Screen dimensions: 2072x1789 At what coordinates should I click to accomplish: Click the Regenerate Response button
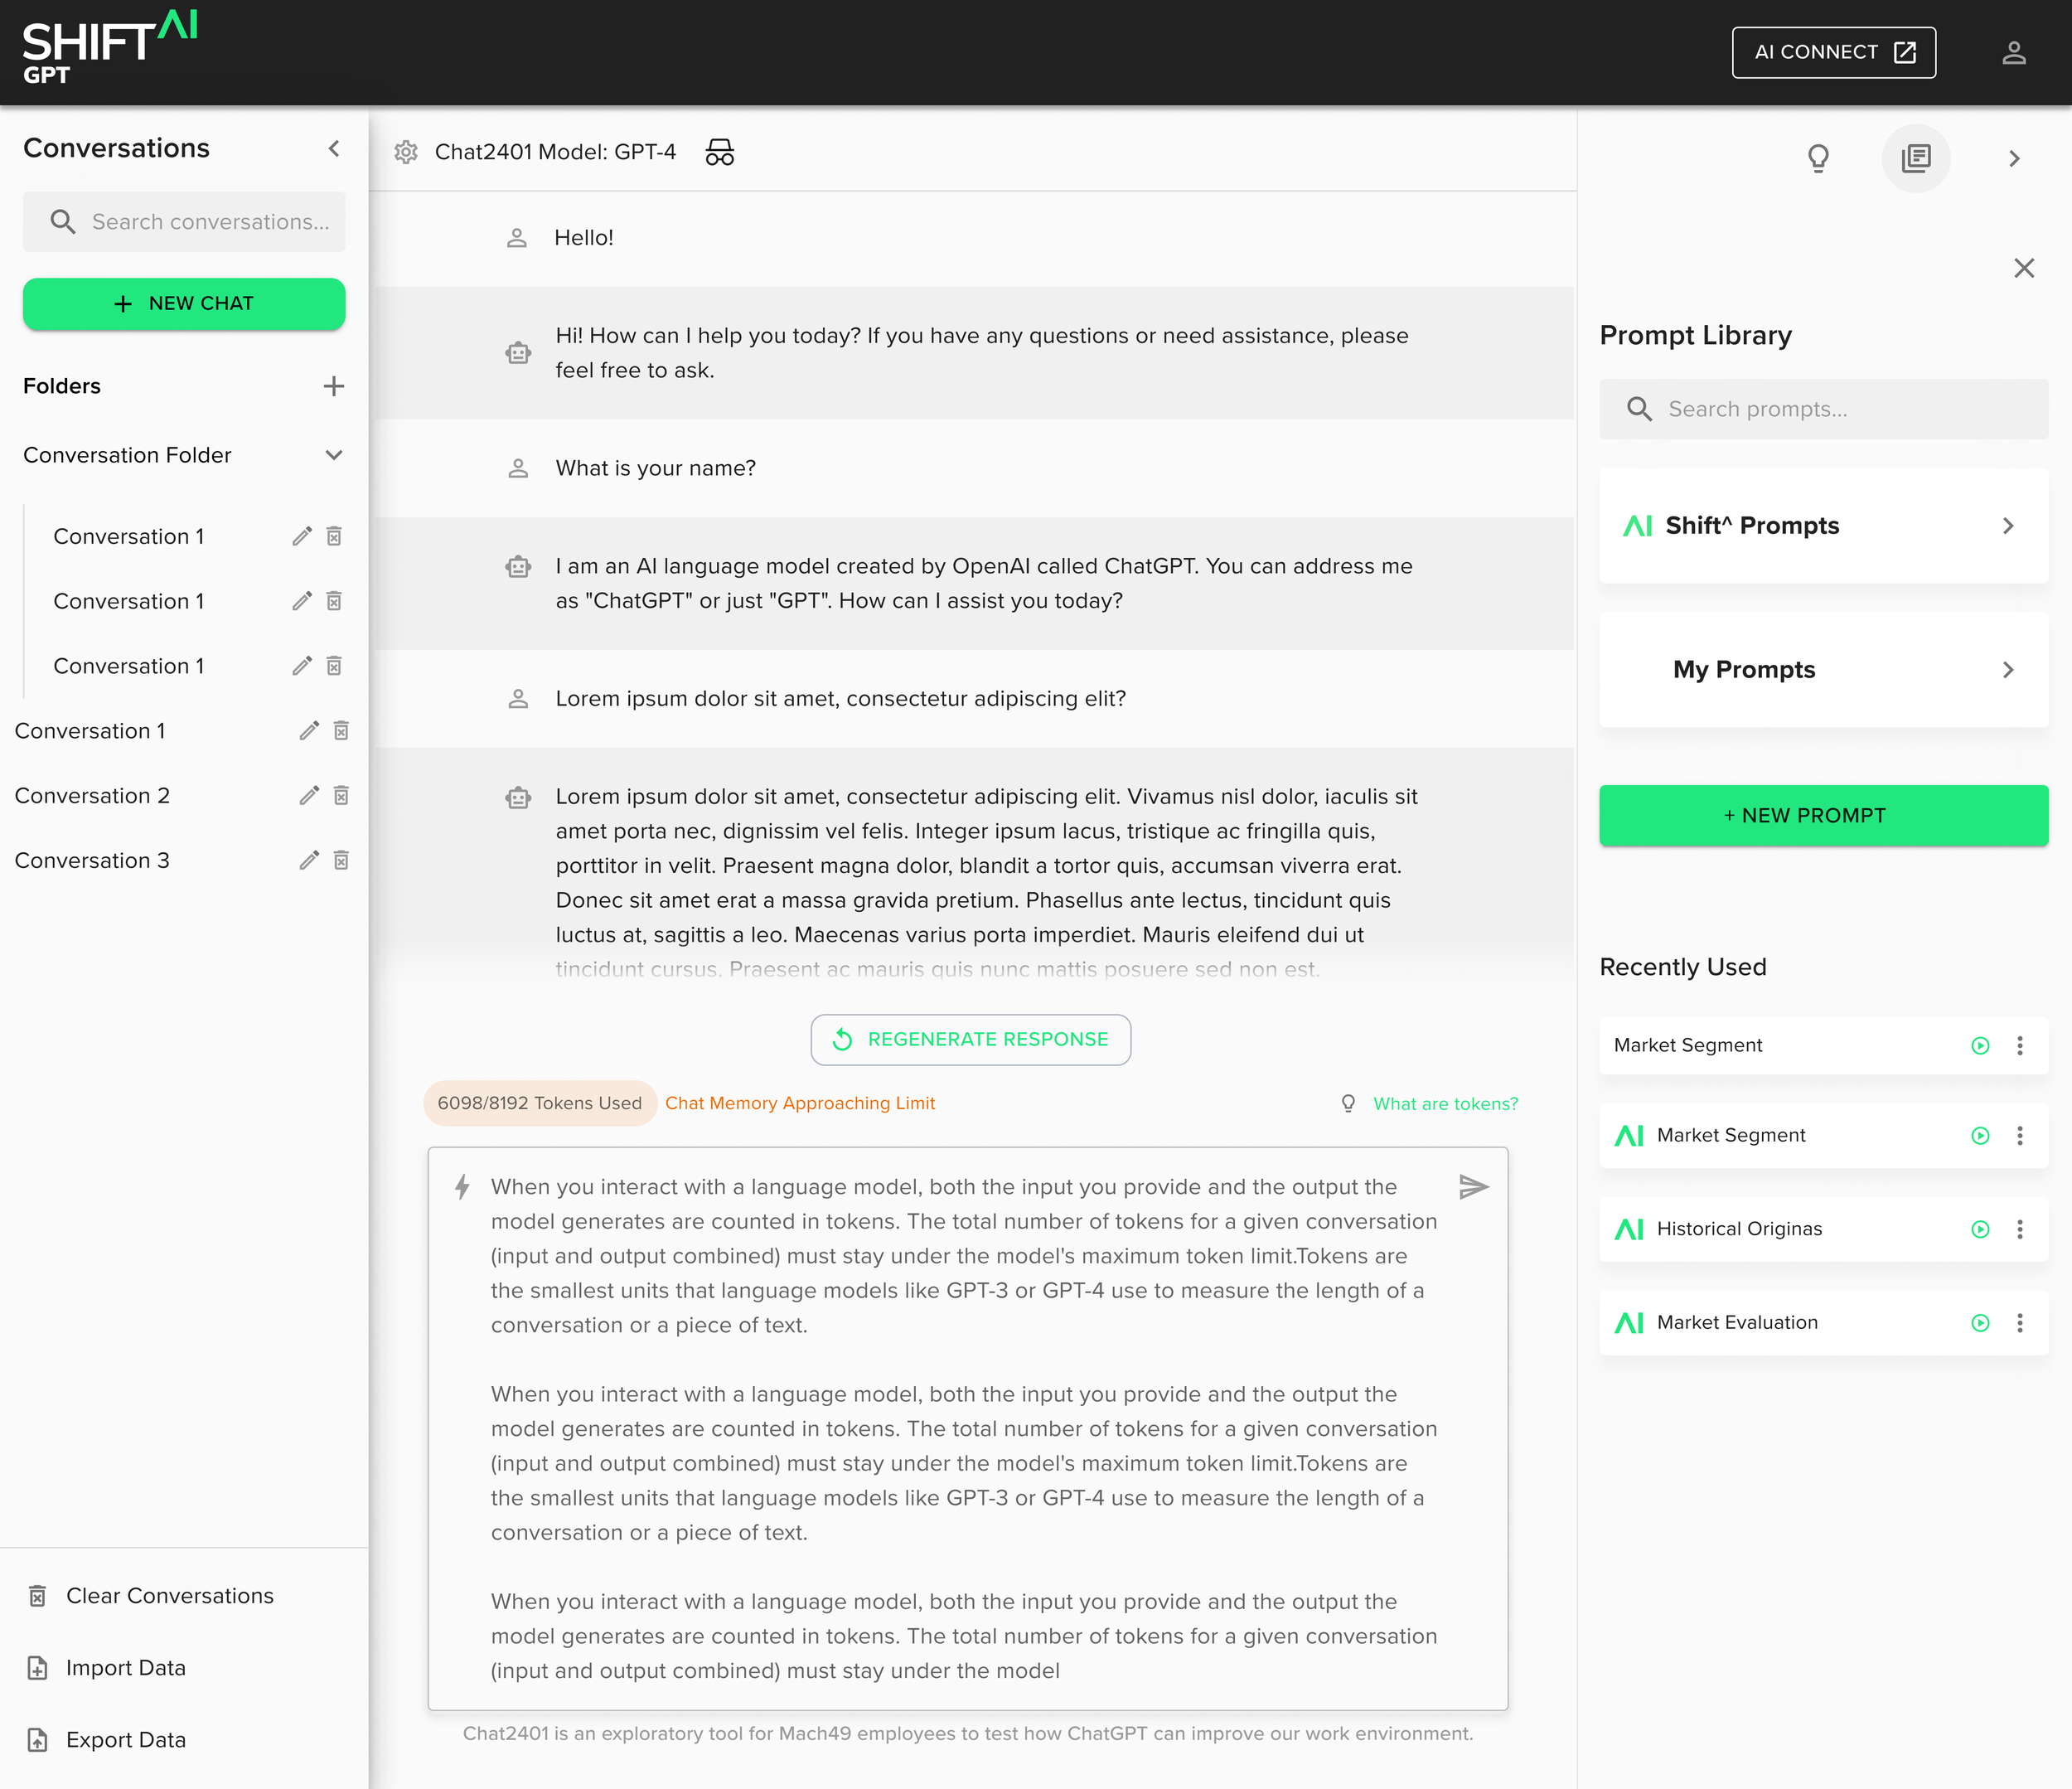pyautogui.click(x=970, y=1039)
